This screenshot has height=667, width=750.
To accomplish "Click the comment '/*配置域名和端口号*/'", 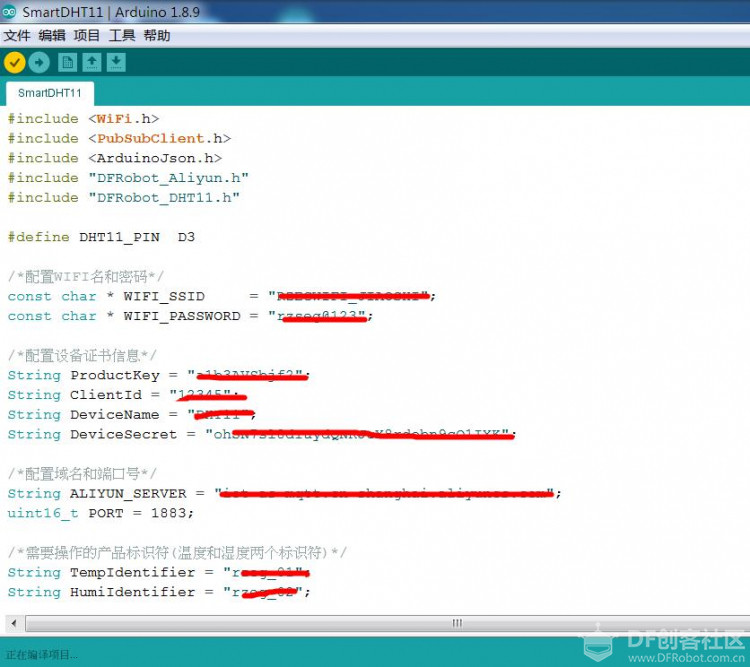I will pos(82,474).
